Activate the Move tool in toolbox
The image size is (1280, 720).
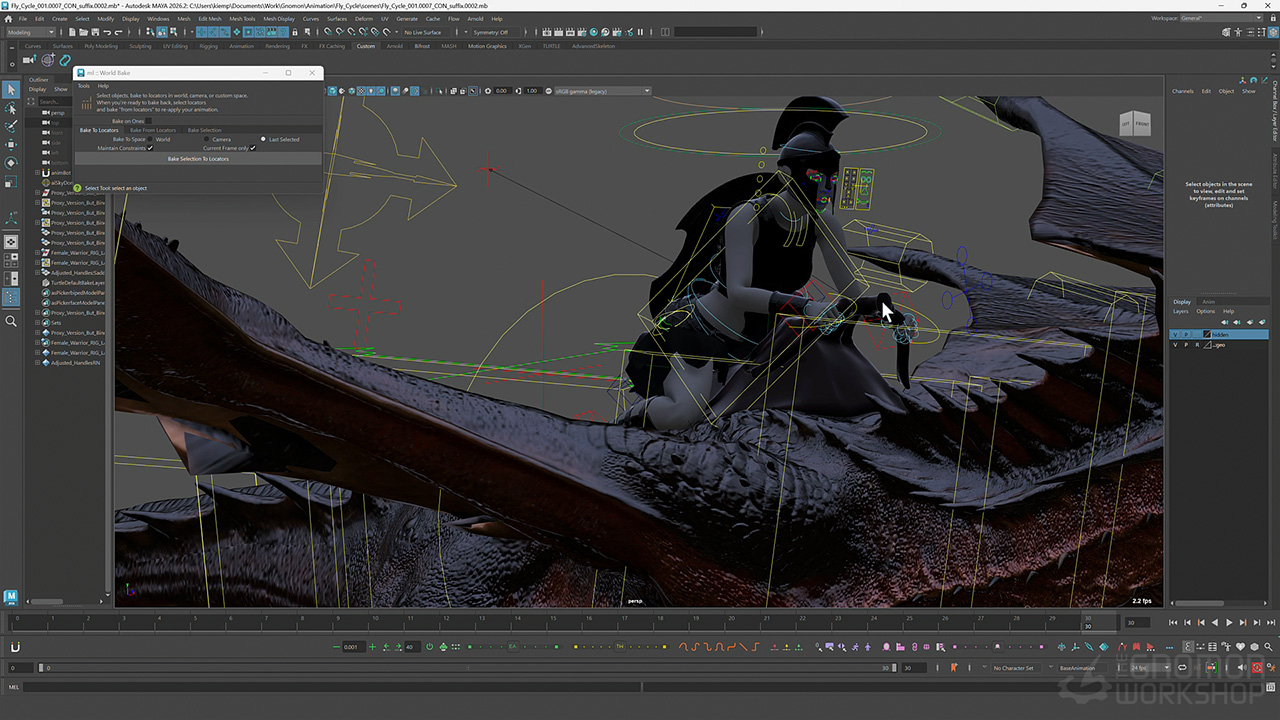point(11,144)
